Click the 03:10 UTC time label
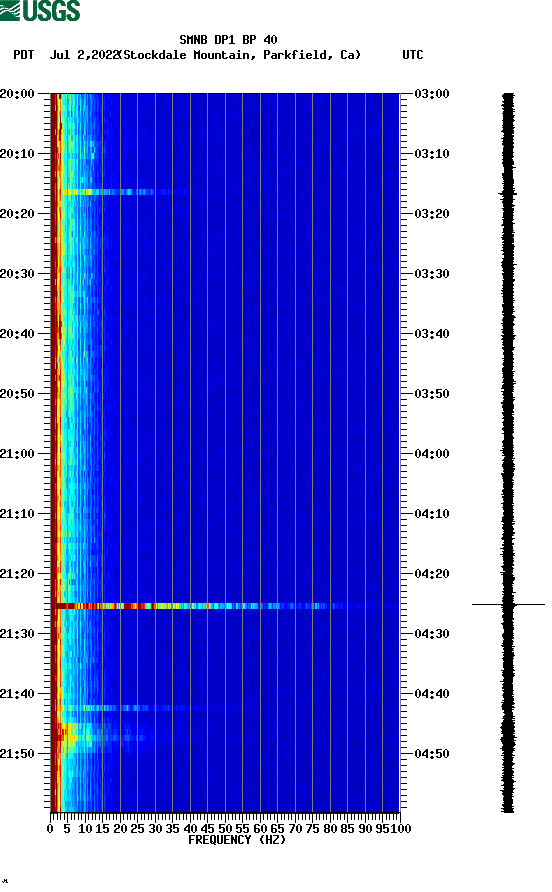Image resolution: width=552 pixels, height=892 pixels. coord(432,154)
